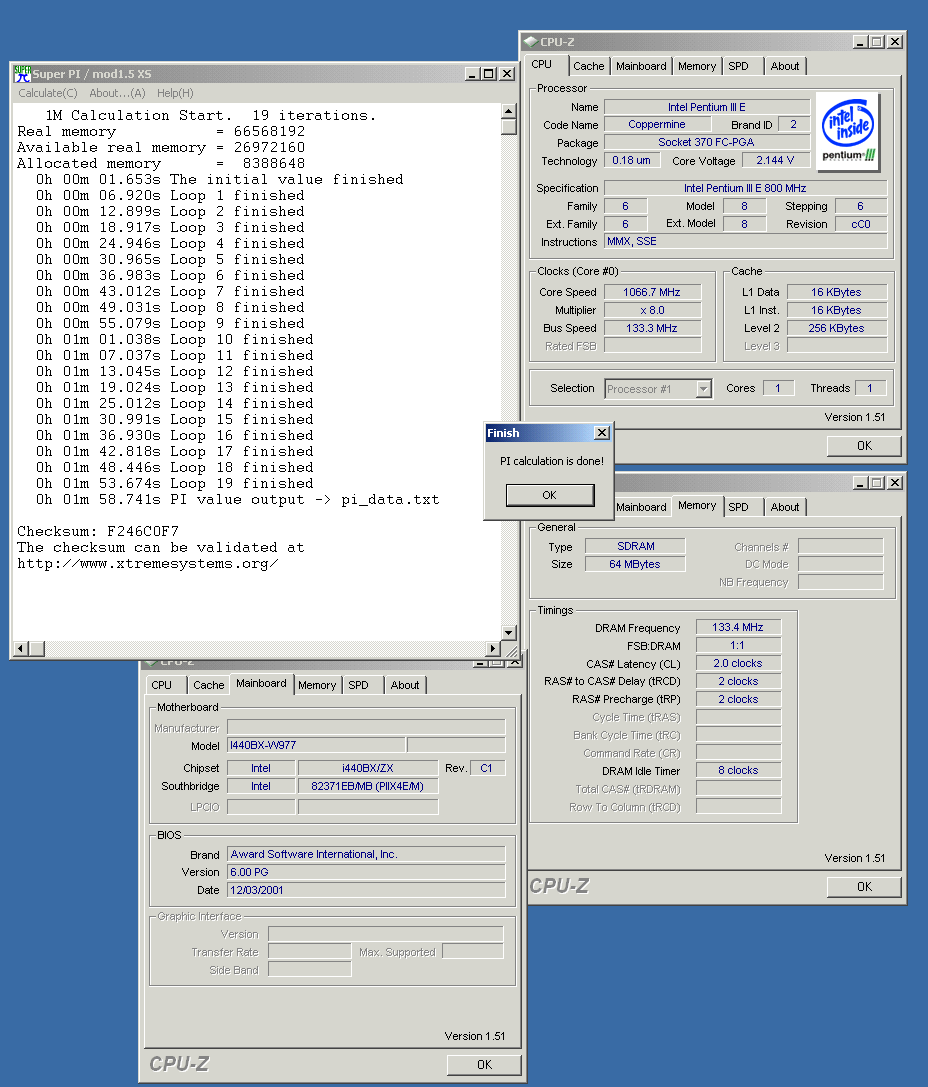
Task: Click the Code Name field Coppermine
Action: [657, 124]
